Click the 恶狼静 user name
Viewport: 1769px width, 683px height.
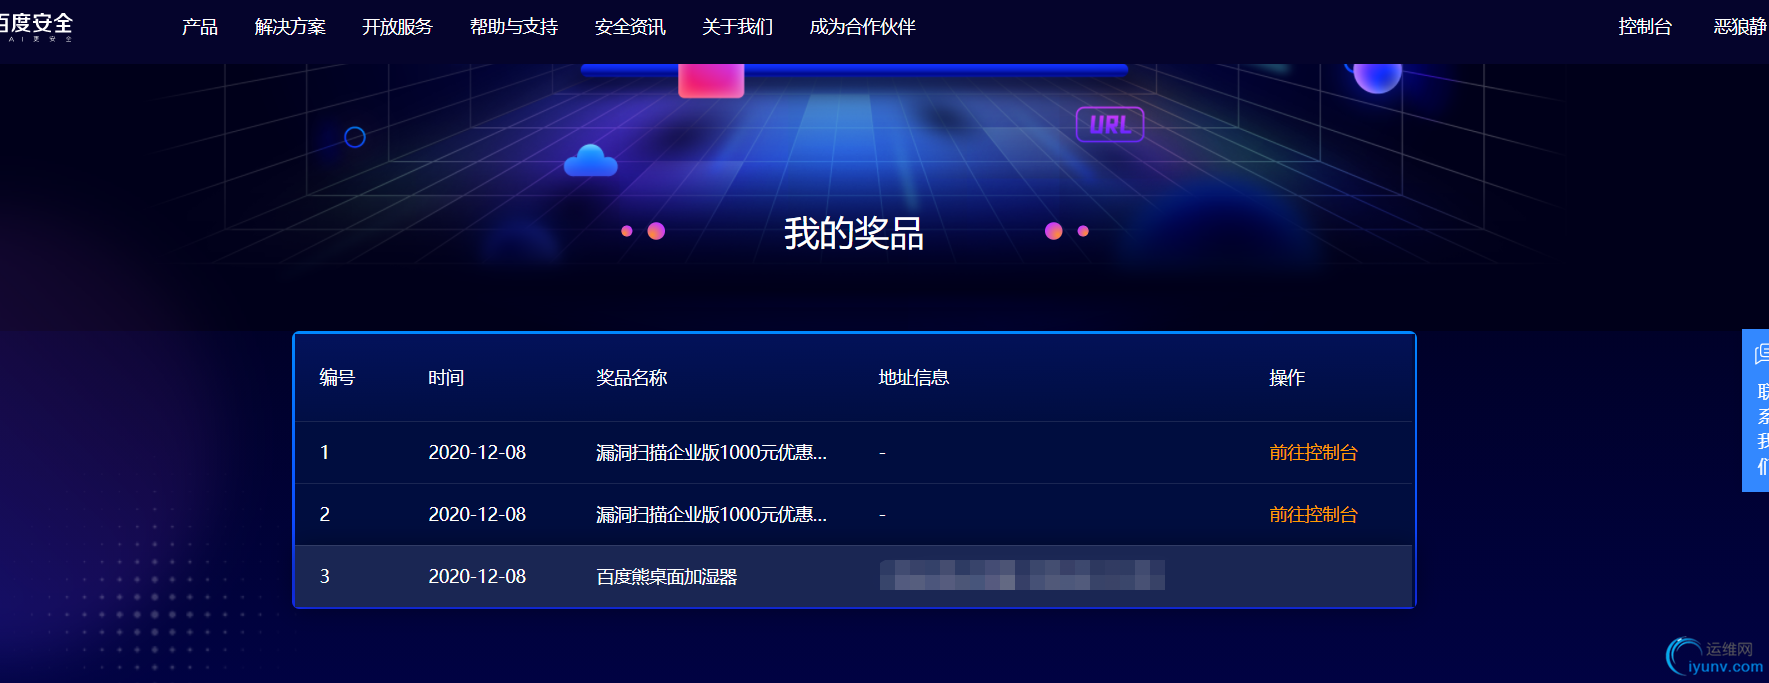coord(1740,27)
